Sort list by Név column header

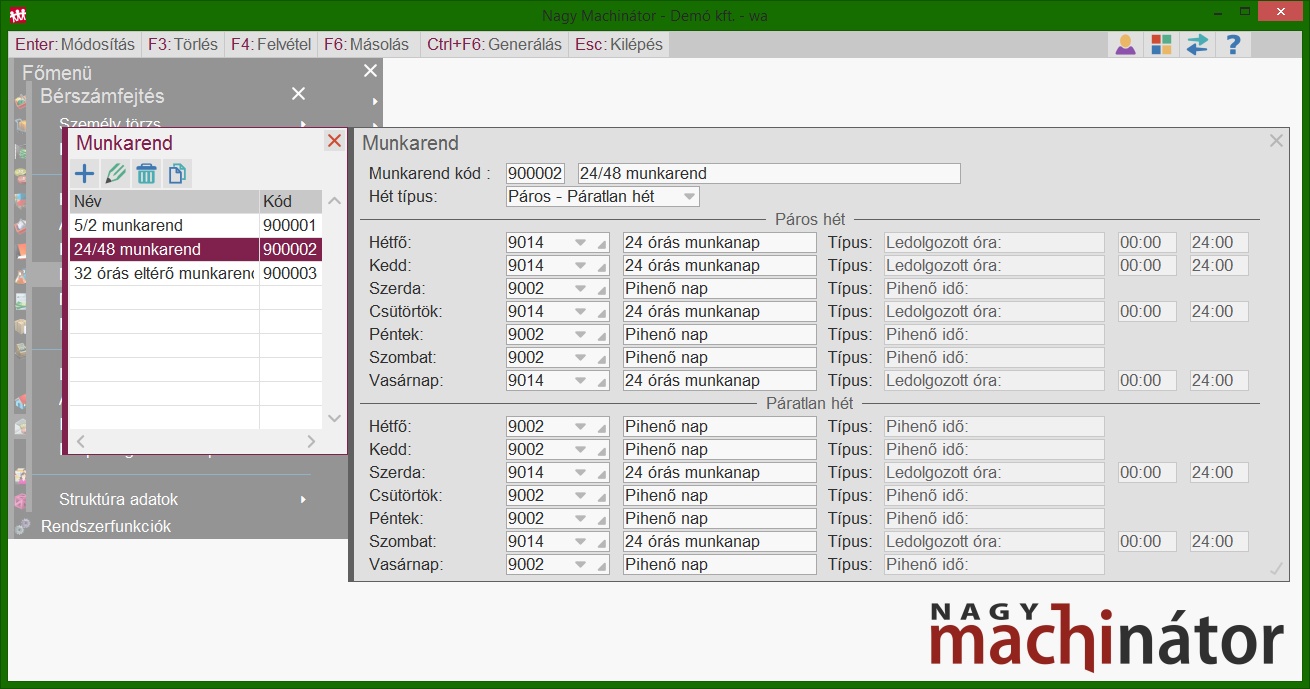pos(165,202)
